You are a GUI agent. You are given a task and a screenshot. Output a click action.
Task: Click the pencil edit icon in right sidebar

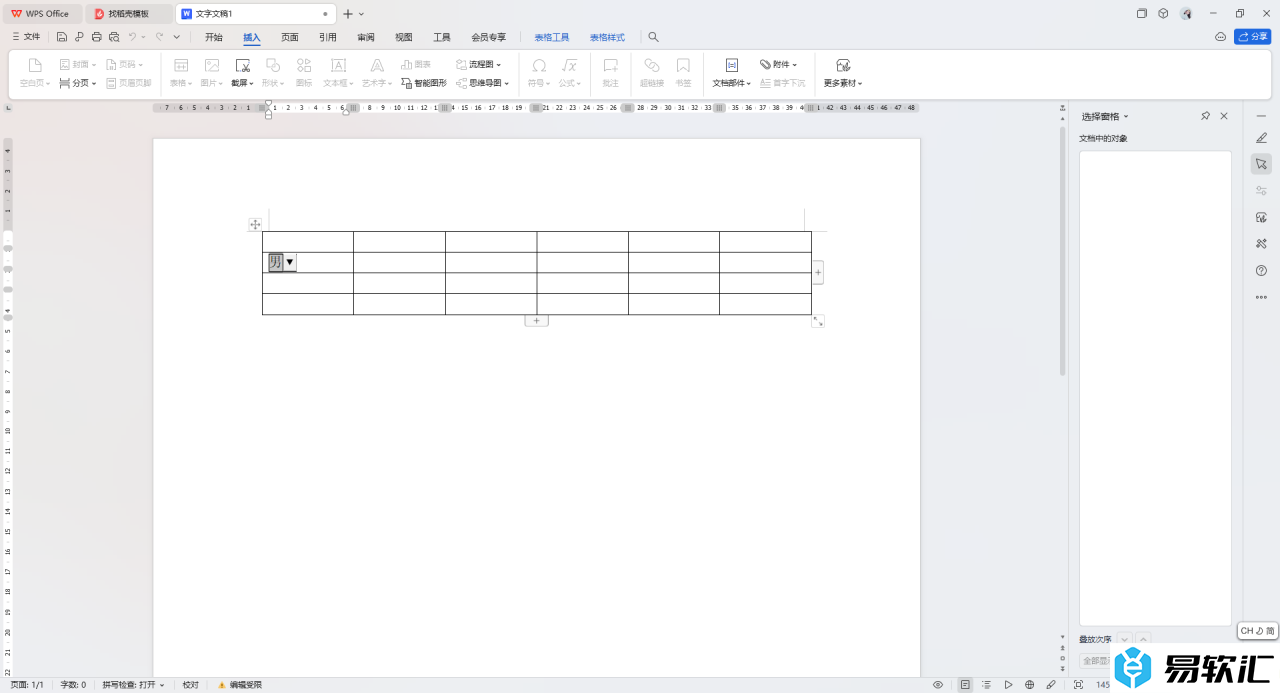pyautogui.click(x=1261, y=137)
